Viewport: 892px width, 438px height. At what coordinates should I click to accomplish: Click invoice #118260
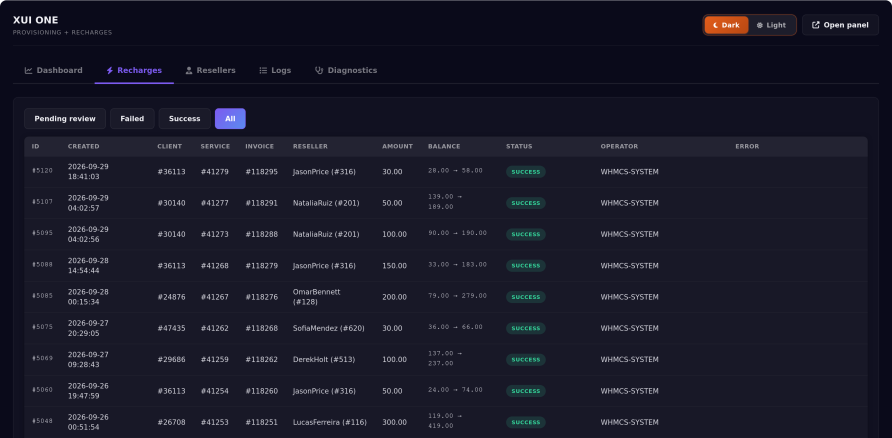tap(262, 391)
